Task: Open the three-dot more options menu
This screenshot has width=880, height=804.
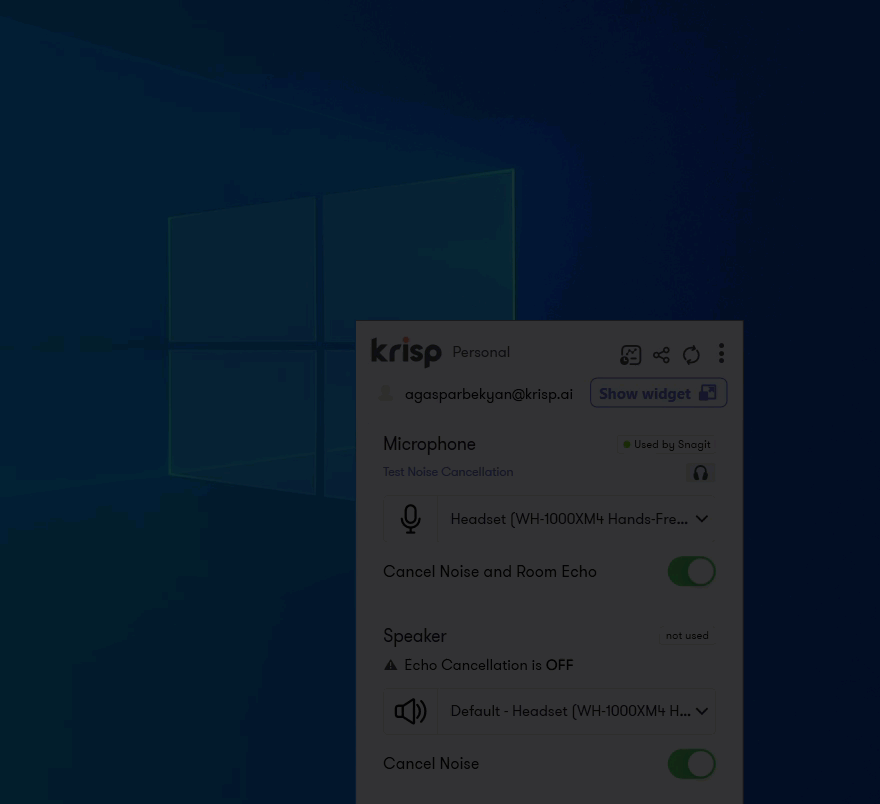Action: click(721, 353)
